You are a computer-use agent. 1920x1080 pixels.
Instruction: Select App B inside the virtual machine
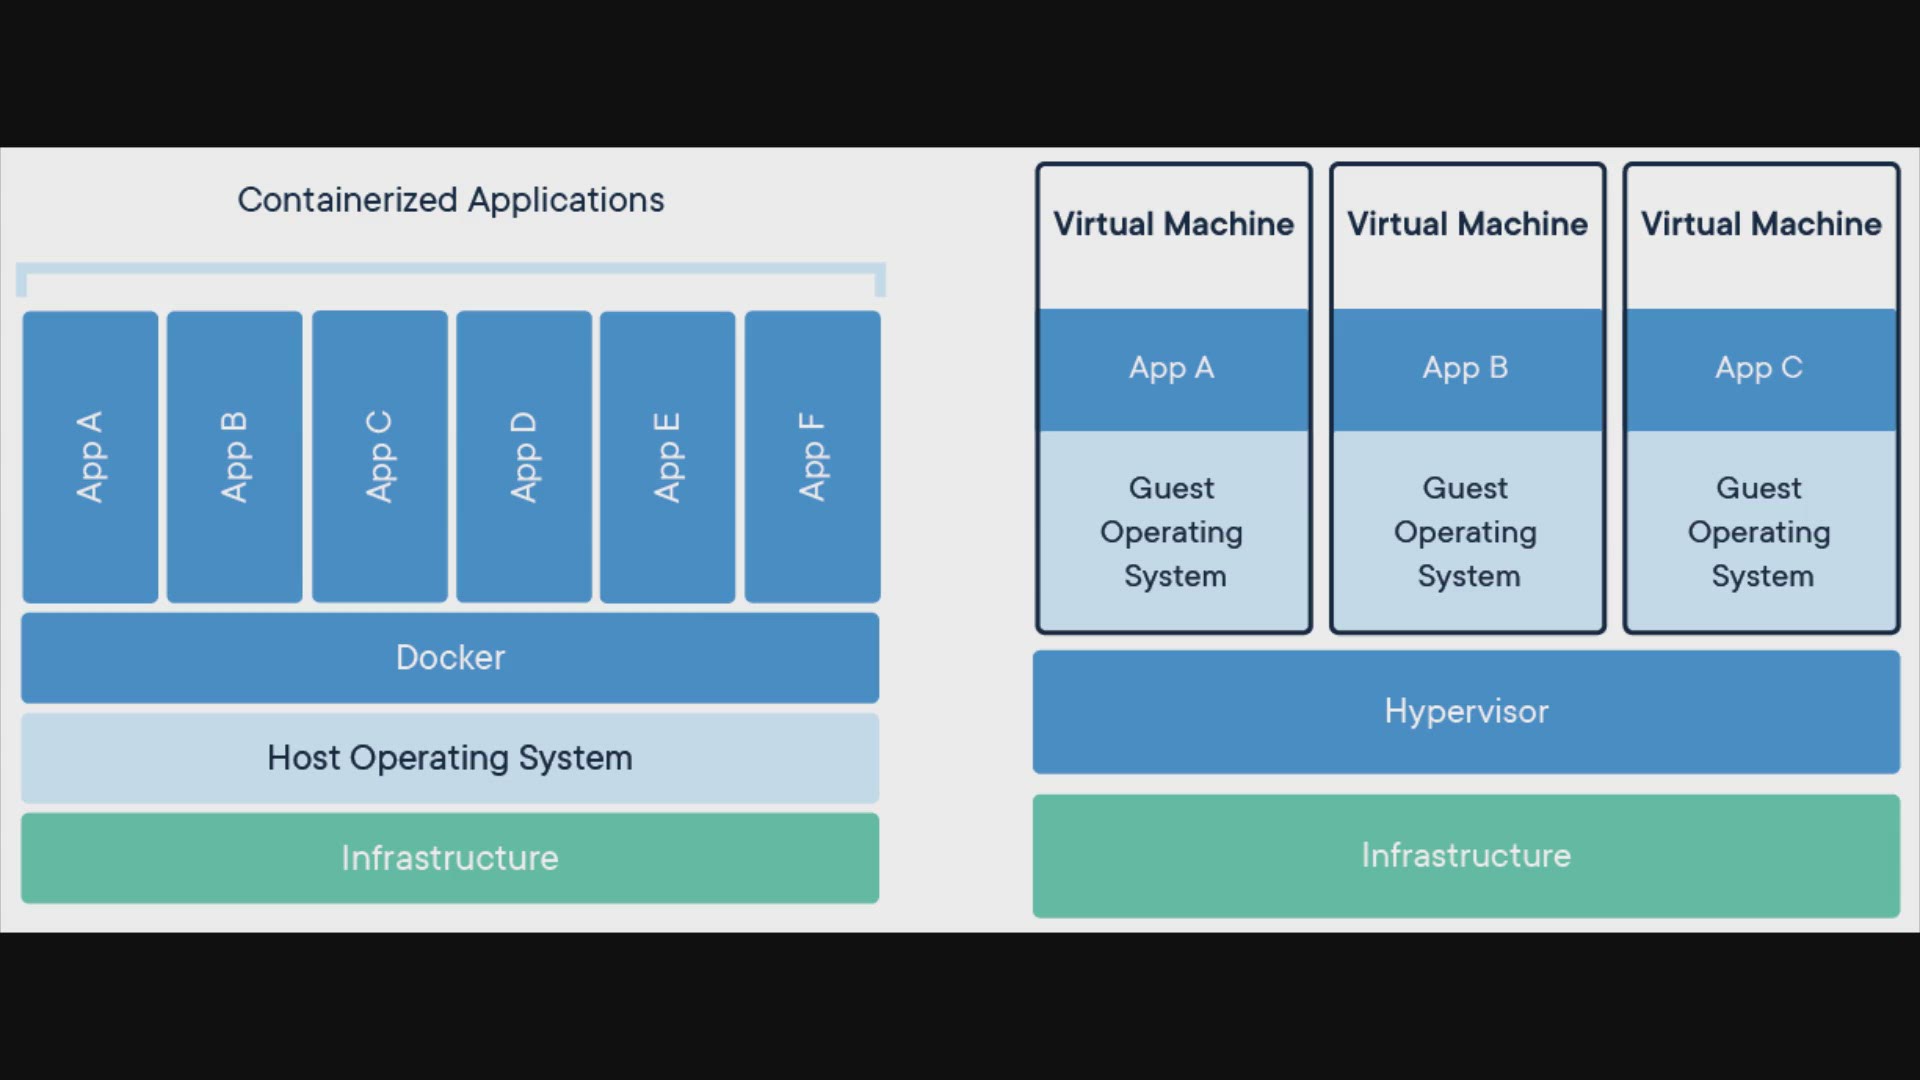(x=1467, y=369)
